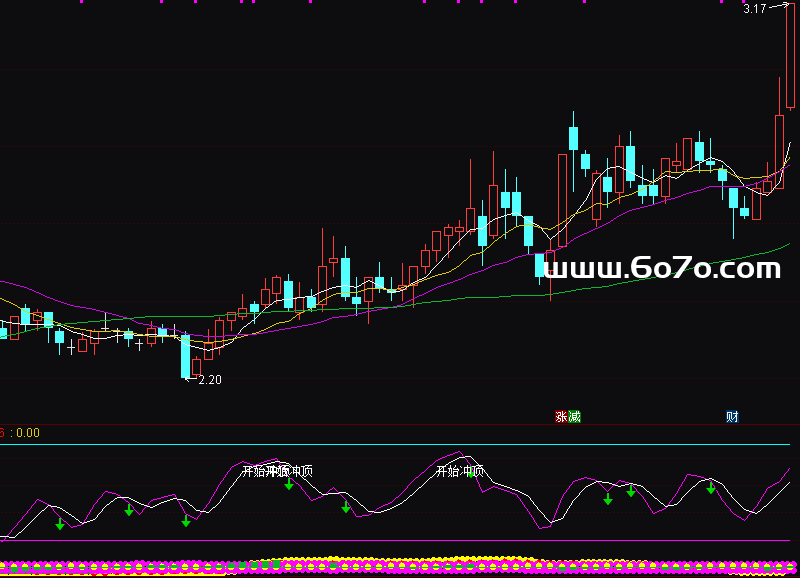Screen dimensions: 800x578
Task: Click the overlapping 开始冲顶 label on left
Action: pos(277,471)
